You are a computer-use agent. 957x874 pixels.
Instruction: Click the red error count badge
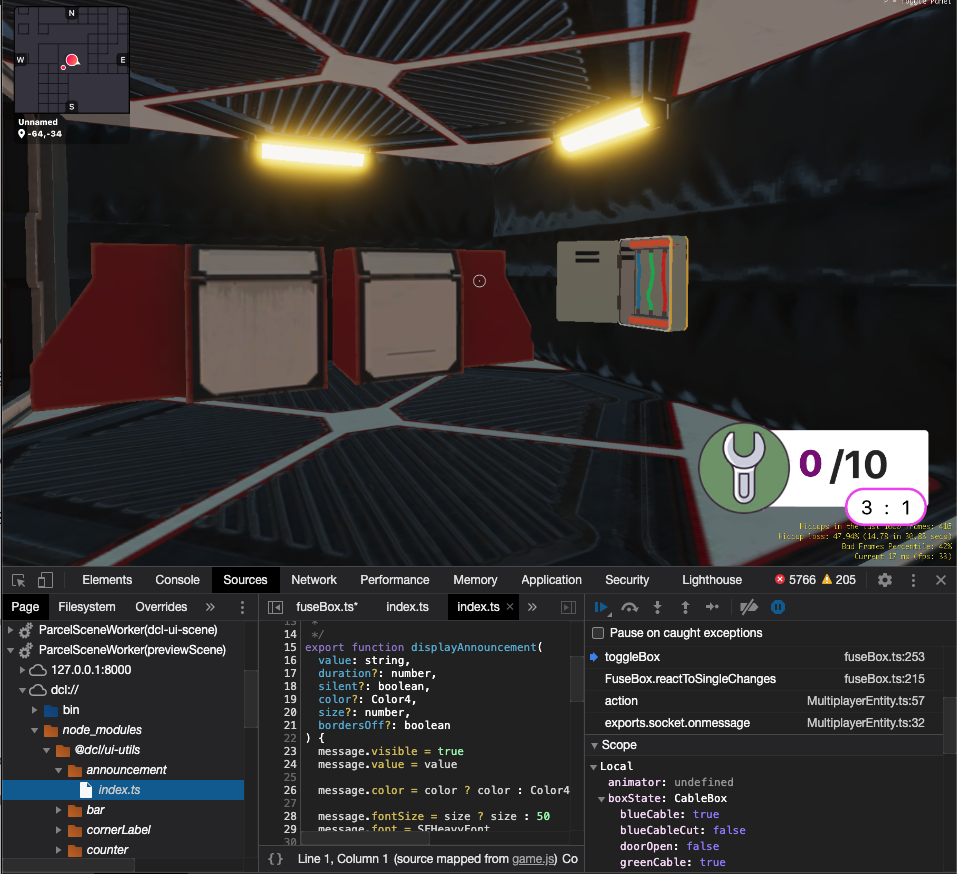click(795, 580)
